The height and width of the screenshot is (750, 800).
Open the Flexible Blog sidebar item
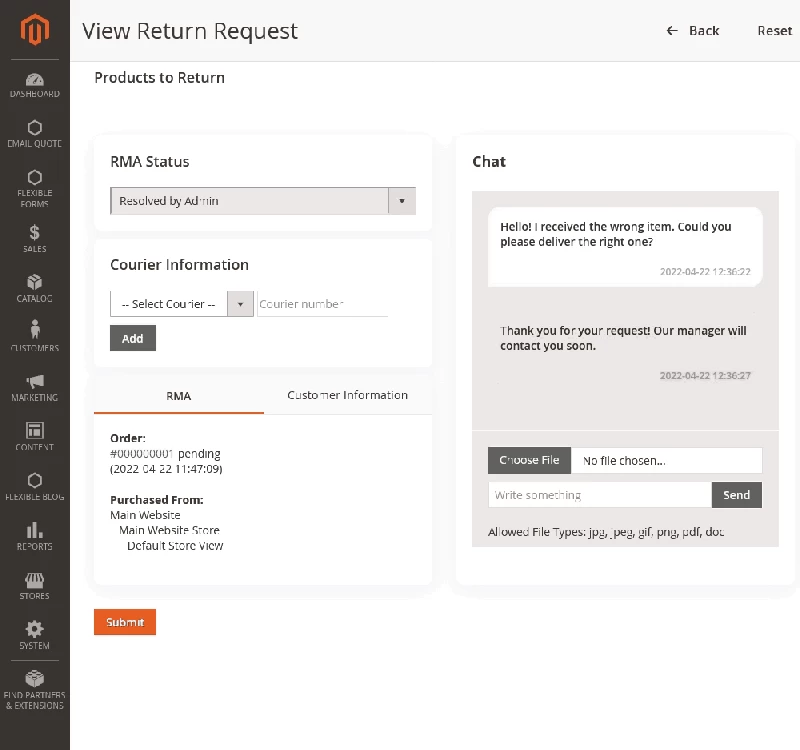[x=35, y=486]
